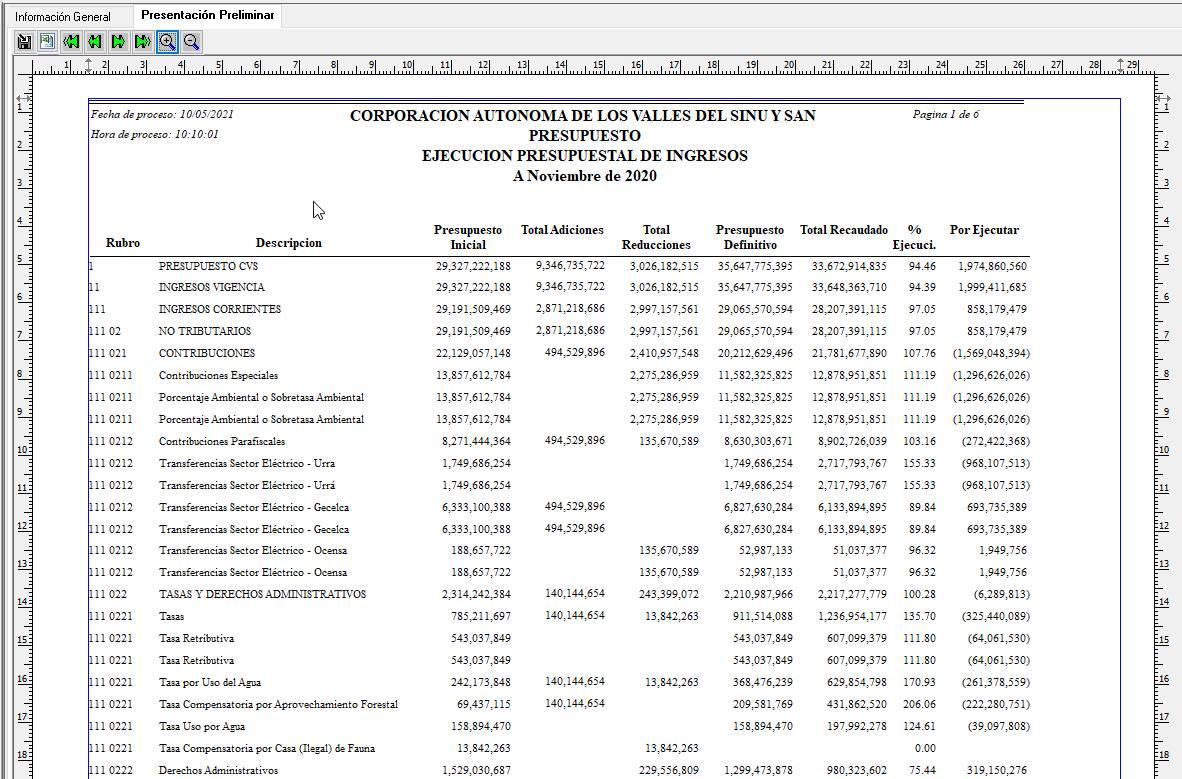Screen dimensions: 1182x779
Task: Click the report title CORPORACION AUTONOMA heading
Action: [582, 116]
